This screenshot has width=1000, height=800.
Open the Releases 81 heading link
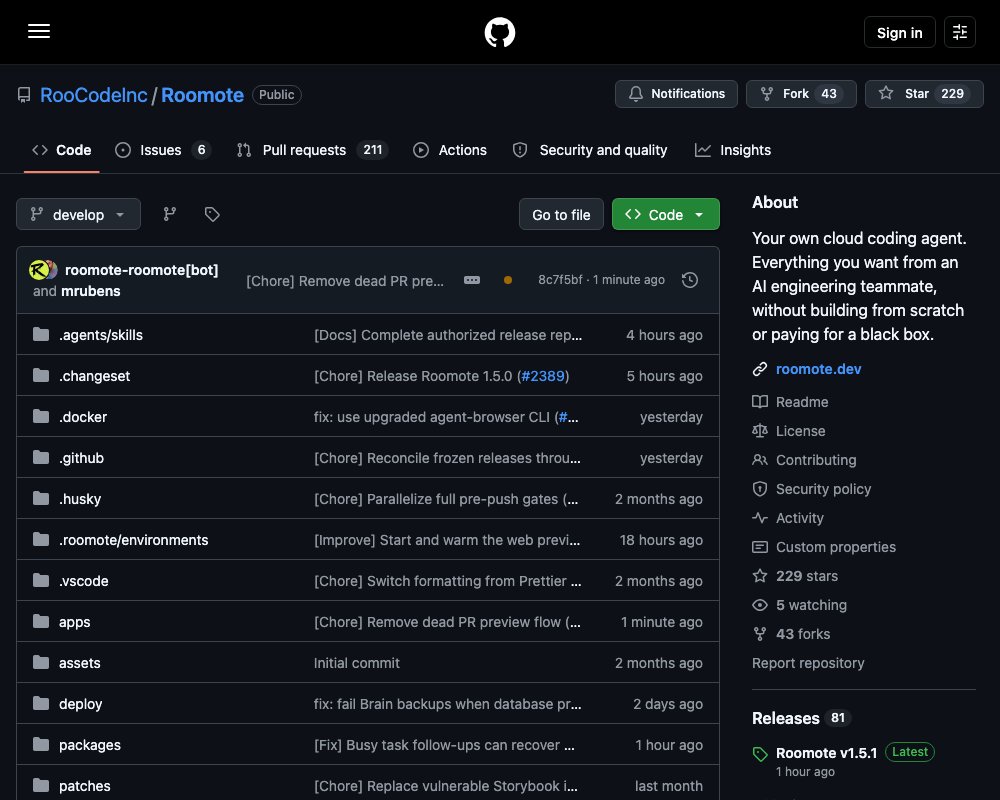[x=801, y=718]
